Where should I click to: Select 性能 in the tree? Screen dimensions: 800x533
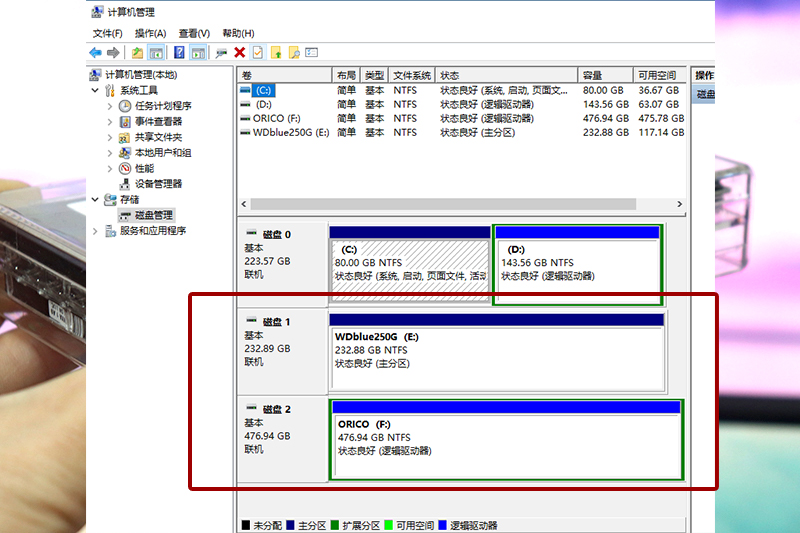pyautogui.click(x=144, y=168)
